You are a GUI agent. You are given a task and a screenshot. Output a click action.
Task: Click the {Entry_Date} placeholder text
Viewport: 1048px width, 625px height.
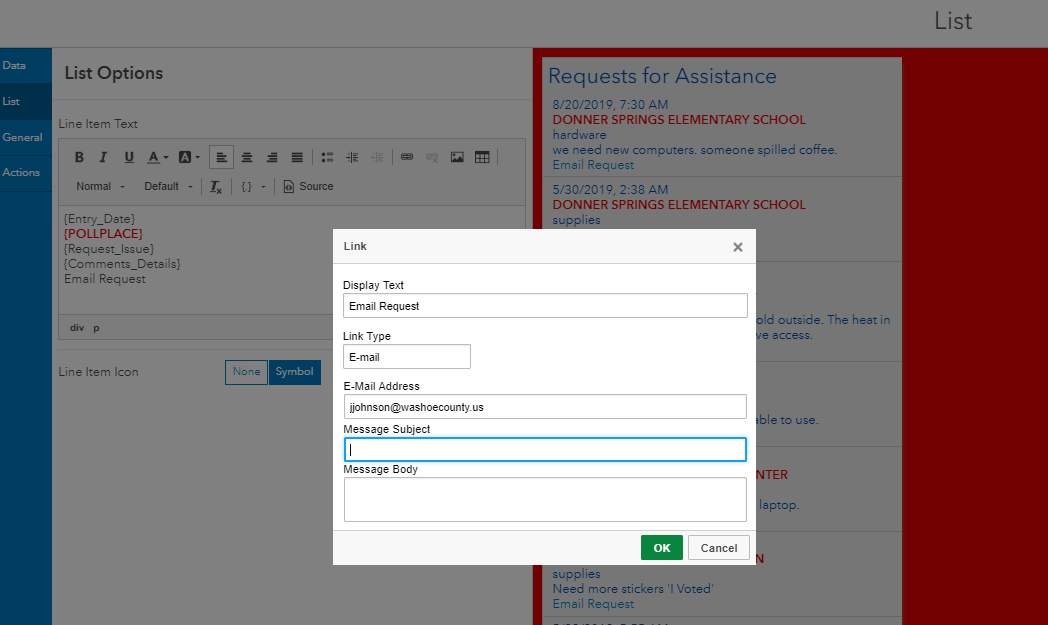pos(100,219)
